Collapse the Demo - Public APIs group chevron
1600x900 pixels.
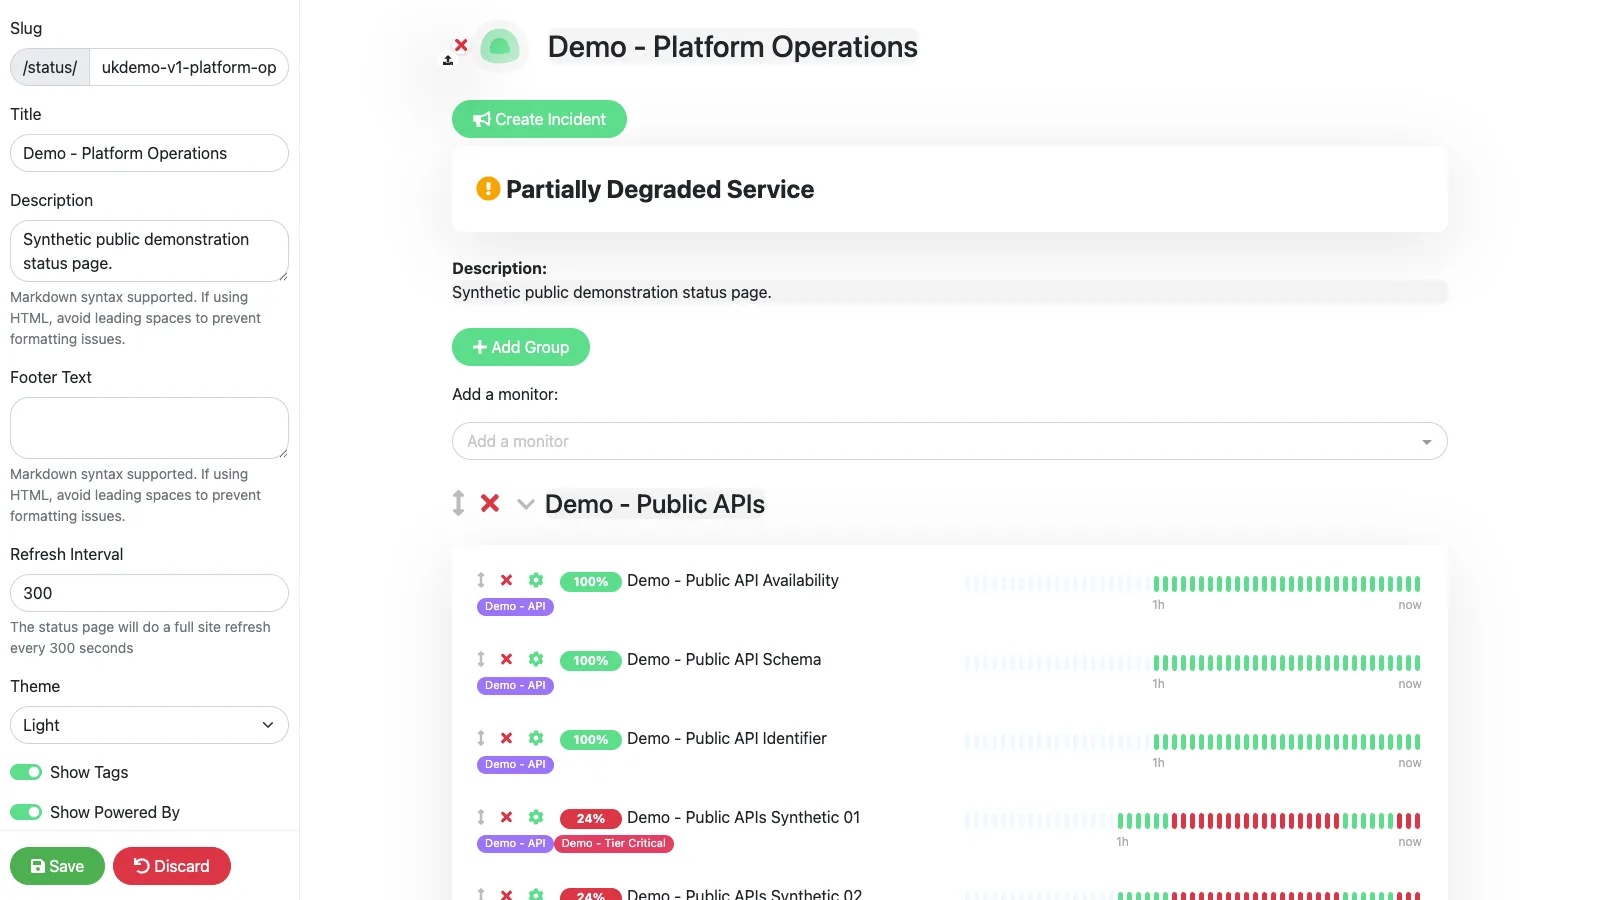point(525,504)
